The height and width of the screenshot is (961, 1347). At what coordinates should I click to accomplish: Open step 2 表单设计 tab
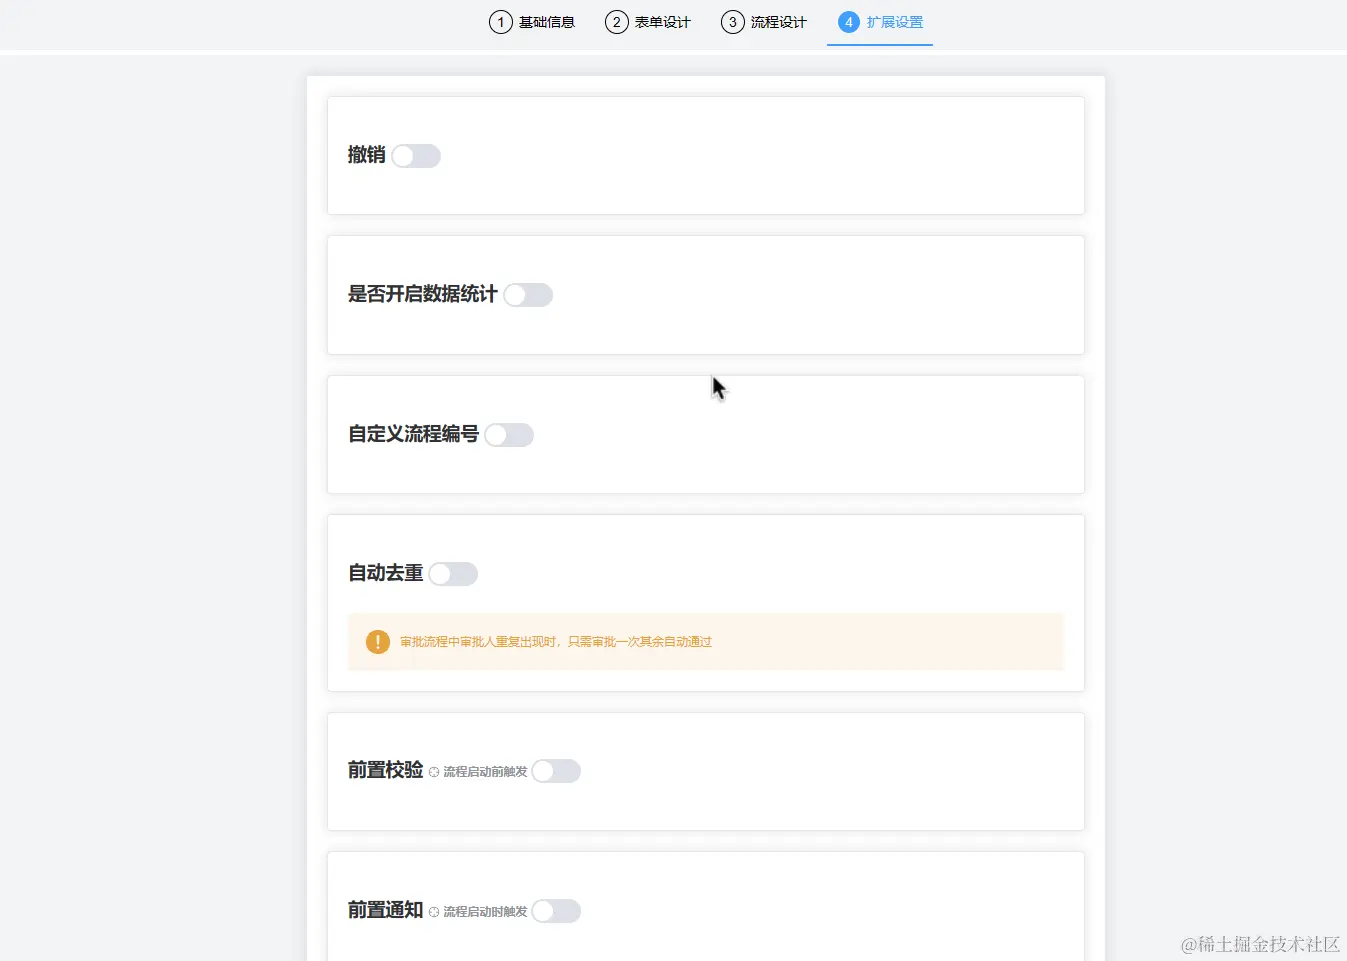pos(648,22)
